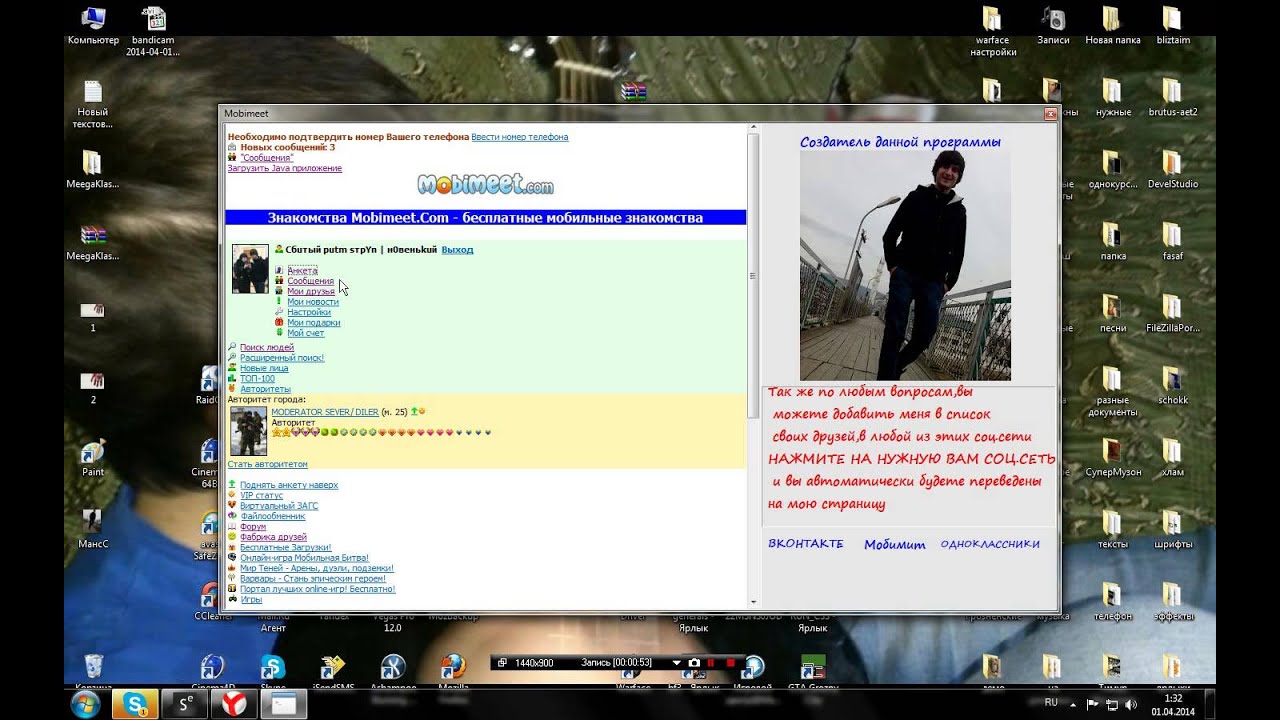Image resolution: width=1280 pixels, height=720 pixels.
Task: Open the DevelStudio desktop folder
Action: click(1173, 170)
